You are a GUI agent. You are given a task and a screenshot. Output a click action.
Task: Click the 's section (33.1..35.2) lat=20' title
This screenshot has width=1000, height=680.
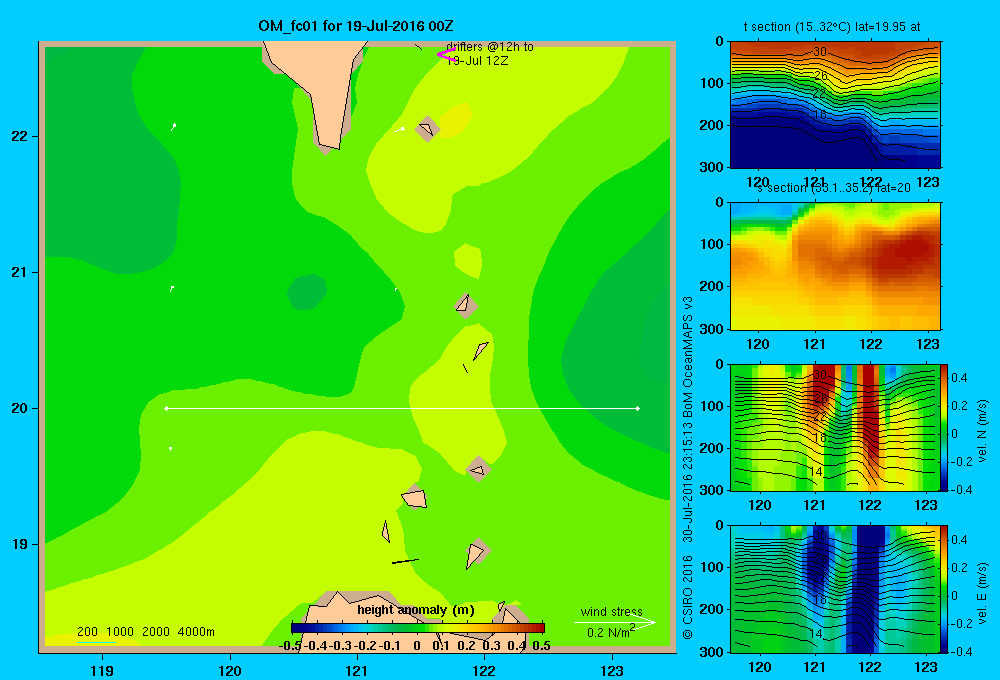834,188
